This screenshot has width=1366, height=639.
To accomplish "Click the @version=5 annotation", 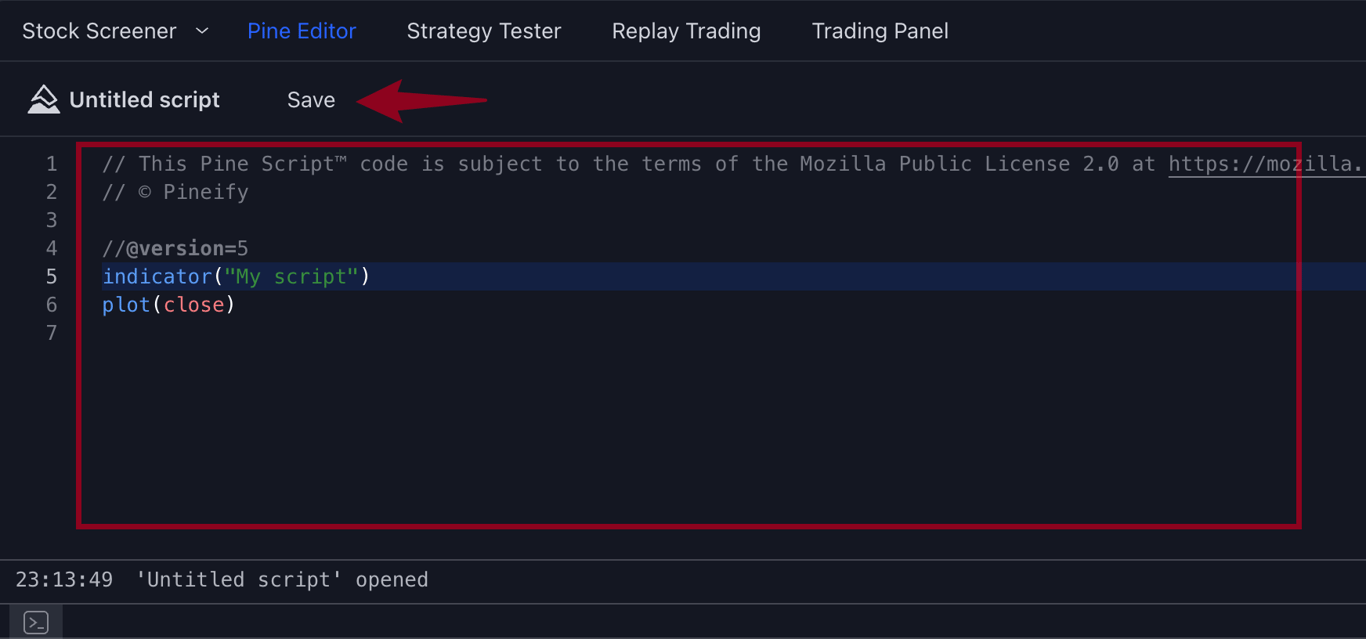I will click(x=186, y=248).
